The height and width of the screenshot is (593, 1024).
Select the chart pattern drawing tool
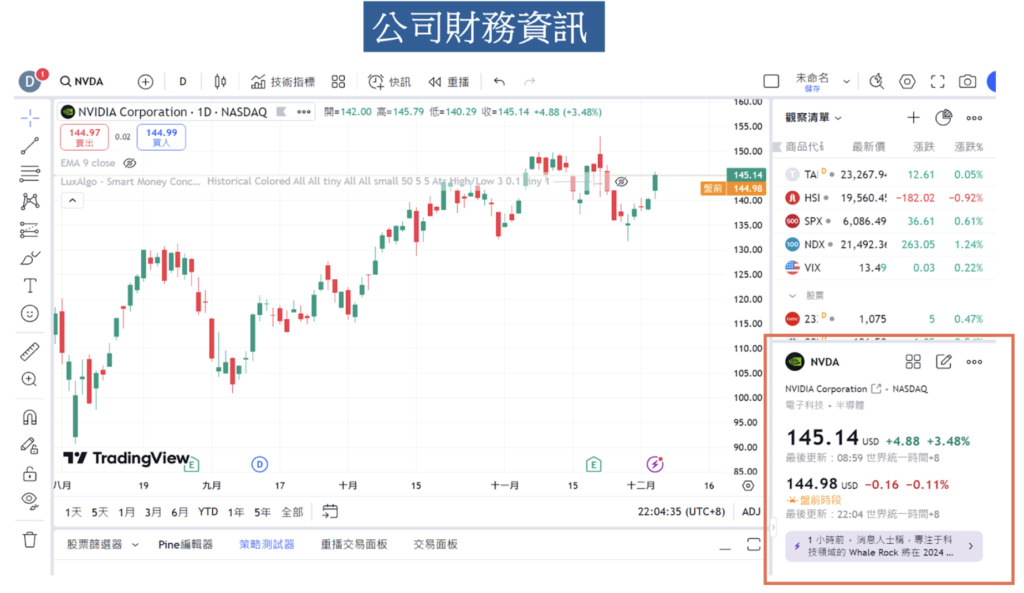(x=29, y=201)
